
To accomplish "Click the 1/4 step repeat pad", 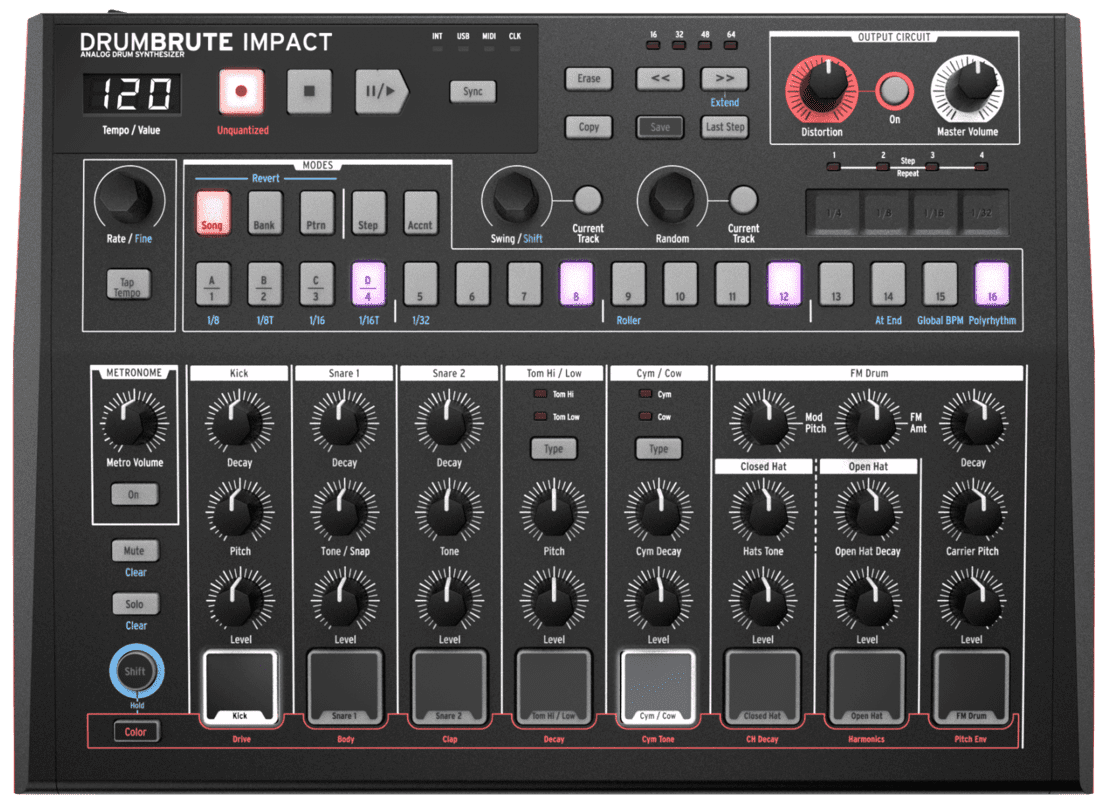I will [834, 212].
